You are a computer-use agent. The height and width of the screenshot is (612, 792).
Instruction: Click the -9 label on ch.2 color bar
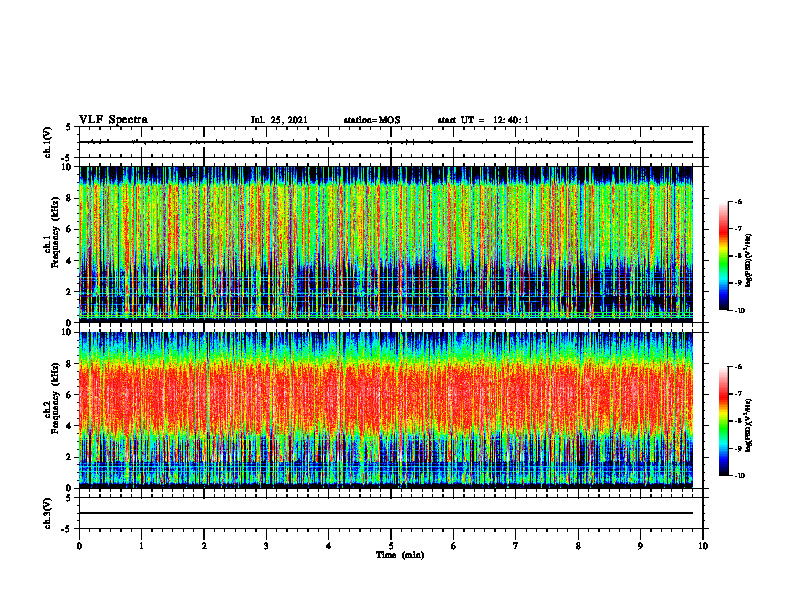click(738, 448)
